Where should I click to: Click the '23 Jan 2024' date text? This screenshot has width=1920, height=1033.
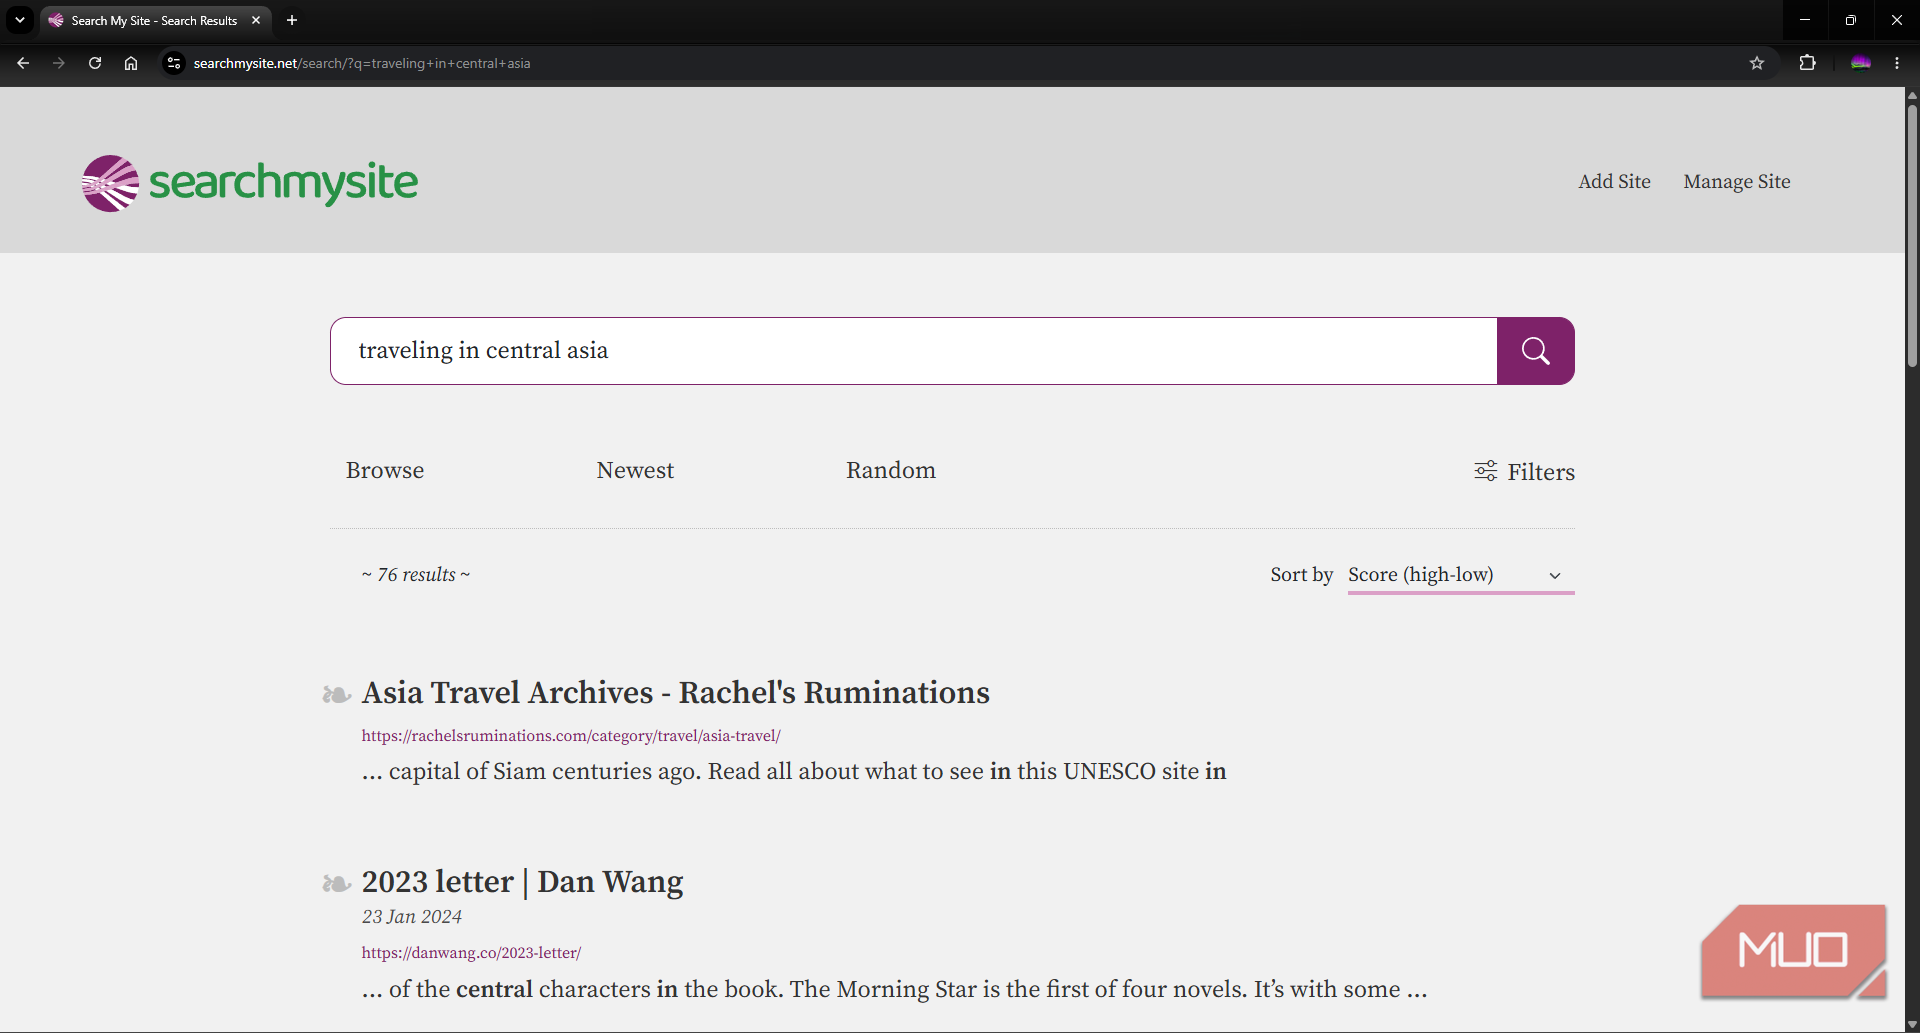(412, 917)
